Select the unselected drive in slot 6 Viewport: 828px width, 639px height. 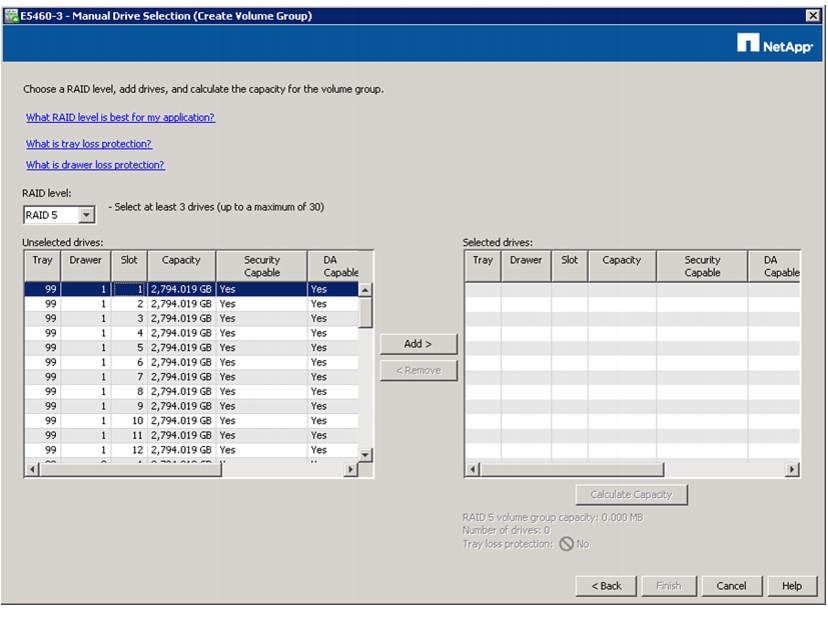pos(191,362)
